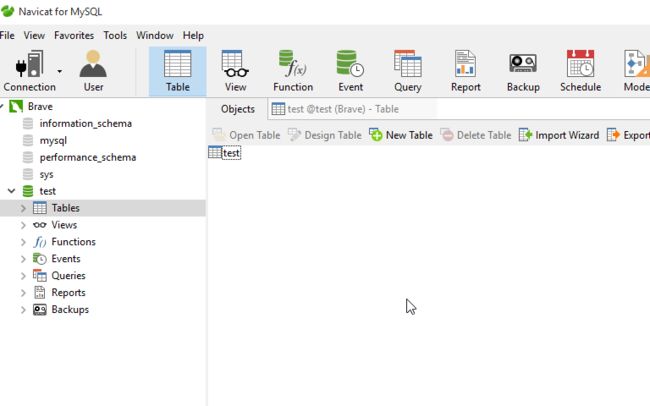This screenshot has height=406, width=650.
Task: Click the Design Table button
Action: 325,135
